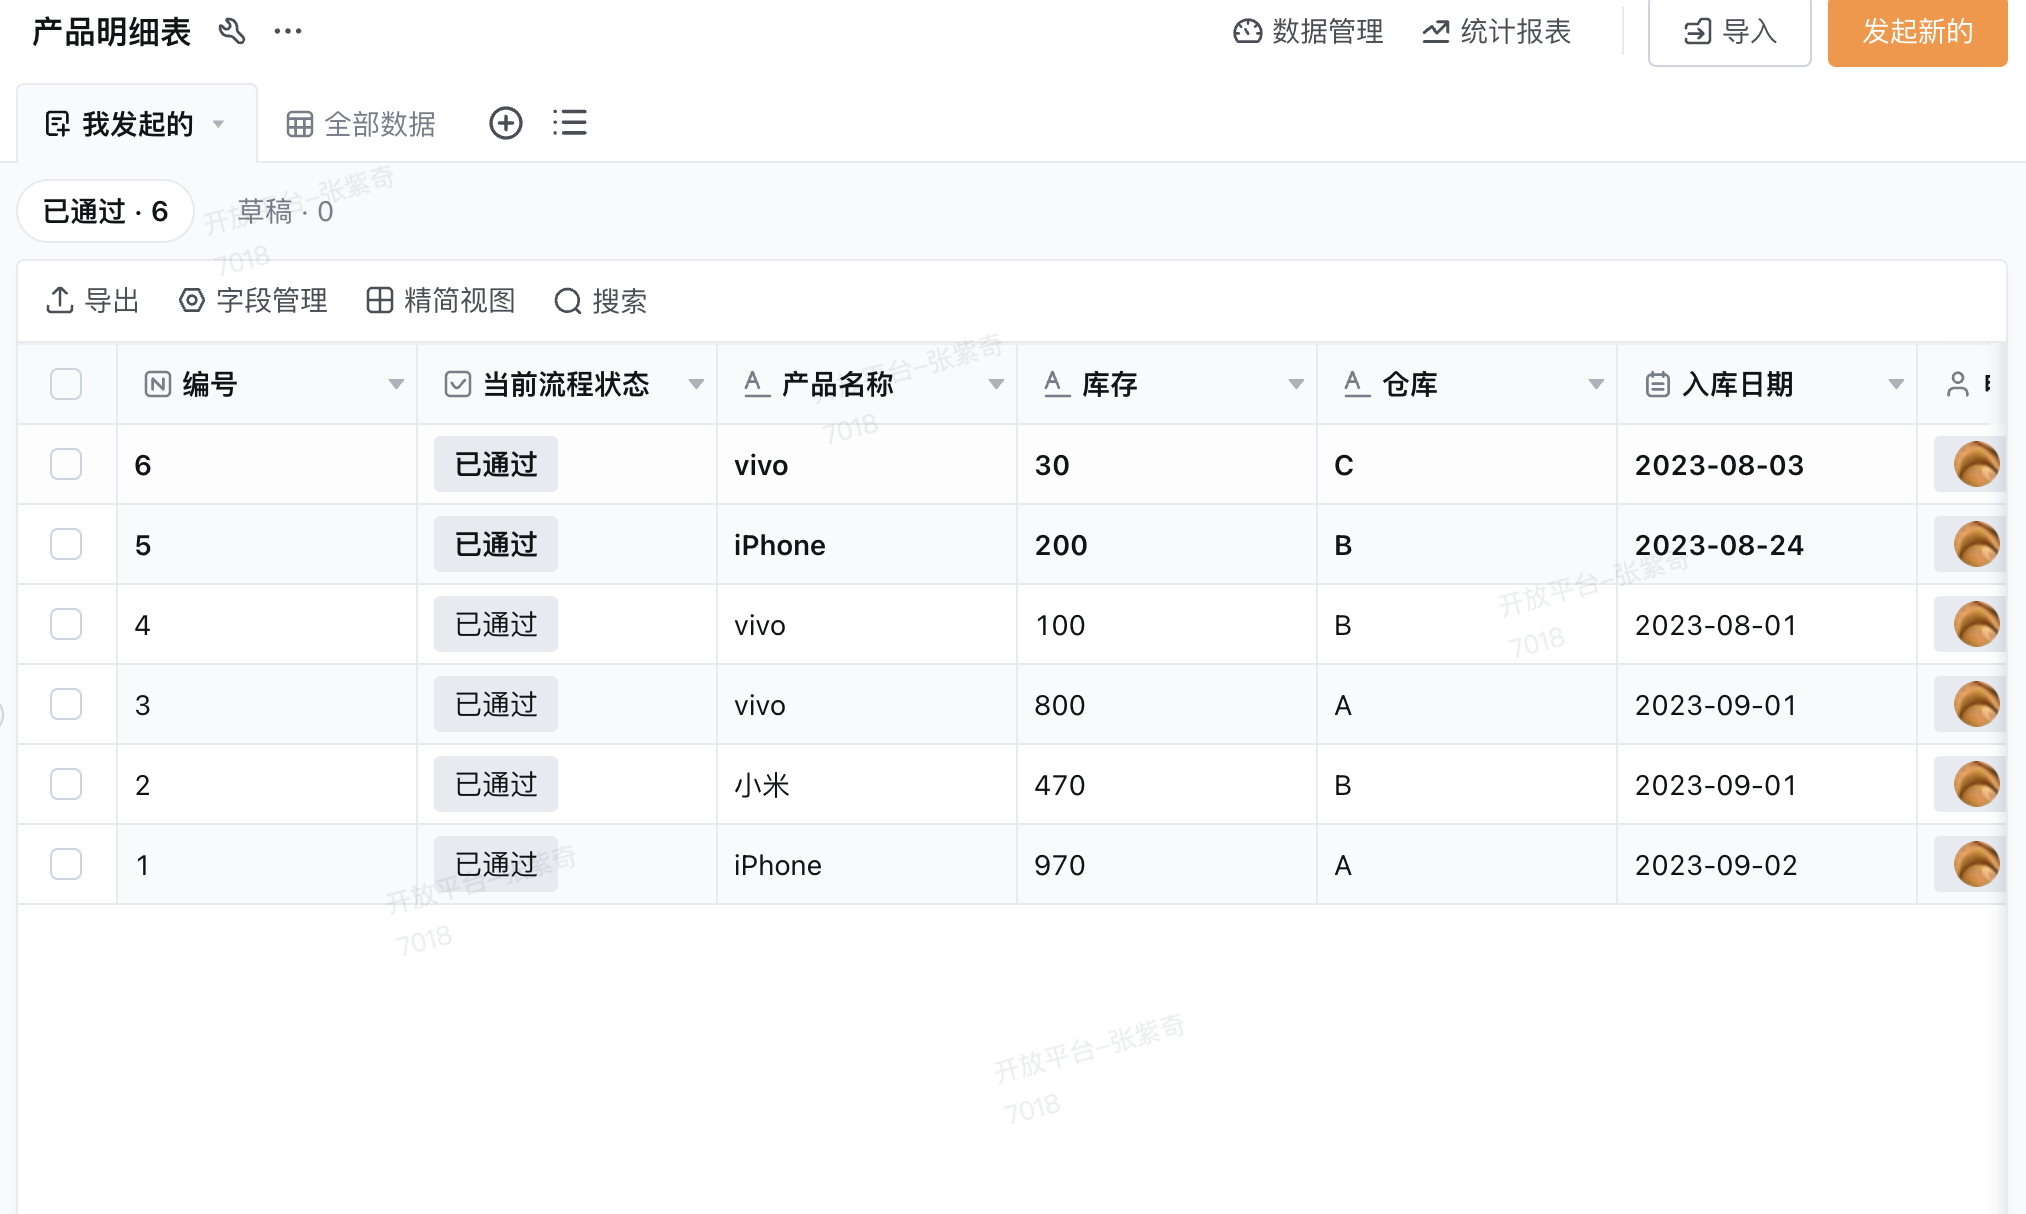The image size is (2026, 1214).
Task: Click the 2023-09-02 date cell
Action: pyautogui.click(x=1767, y=864)
